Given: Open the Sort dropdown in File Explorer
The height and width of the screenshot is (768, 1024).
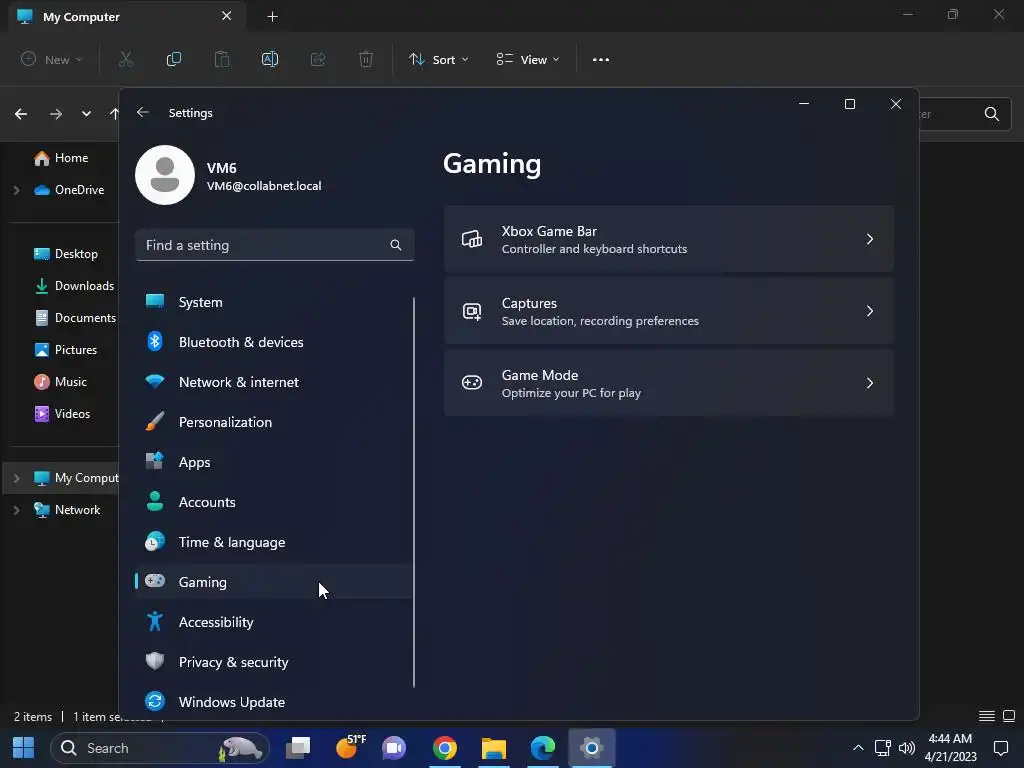Looking at the screenshot, I should pyautogui.click(x=439, y=59).
